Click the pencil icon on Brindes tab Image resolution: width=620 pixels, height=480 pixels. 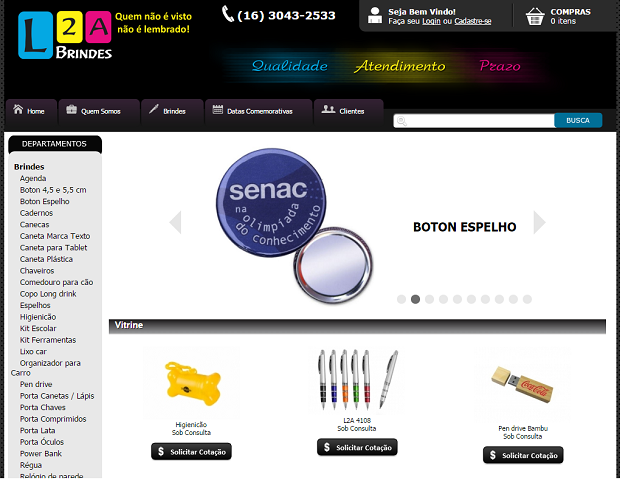pos(154,109)
